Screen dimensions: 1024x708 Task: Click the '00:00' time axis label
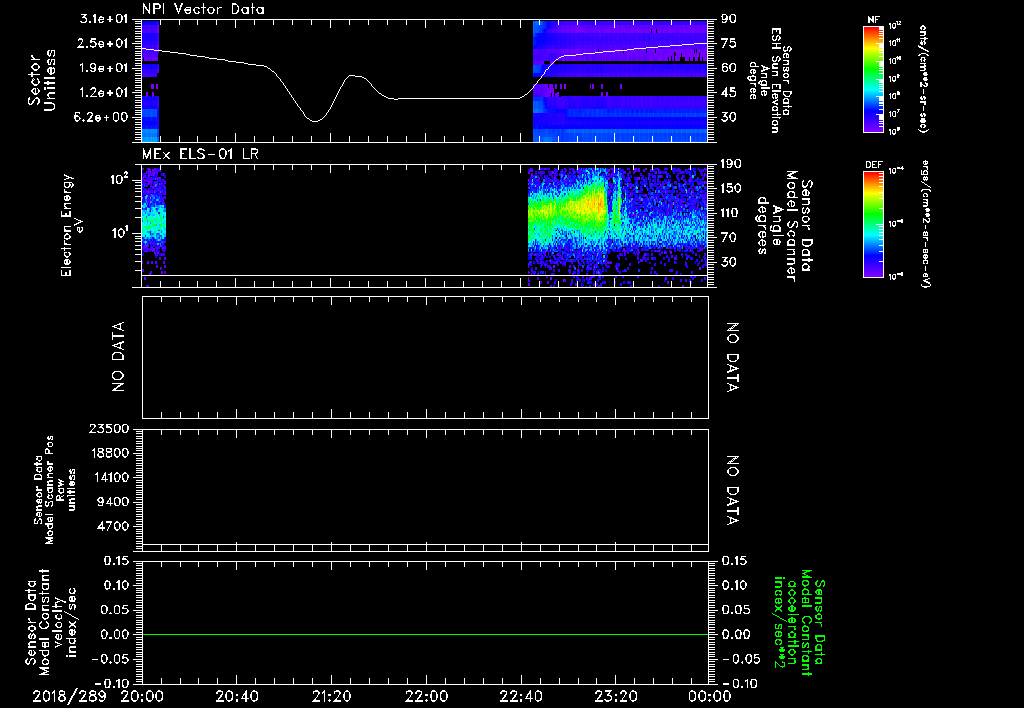[x=710, y=696]
